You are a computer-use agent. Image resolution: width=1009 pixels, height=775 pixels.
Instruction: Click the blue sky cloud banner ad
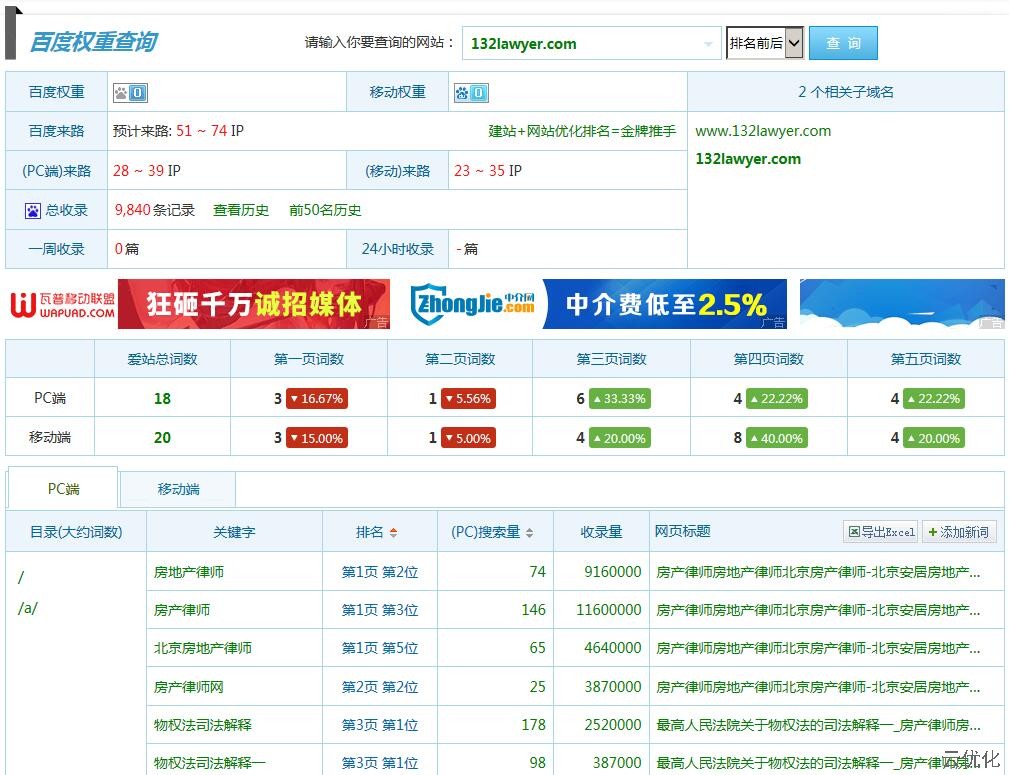point(902,304)
